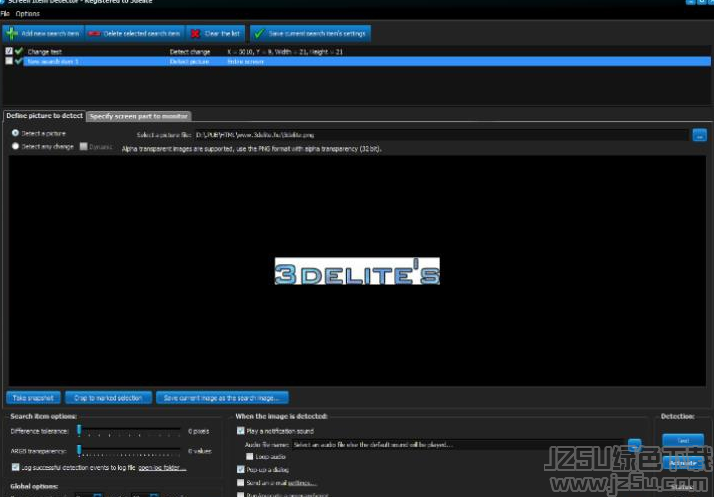Save current image as the search image

[222, 398]
